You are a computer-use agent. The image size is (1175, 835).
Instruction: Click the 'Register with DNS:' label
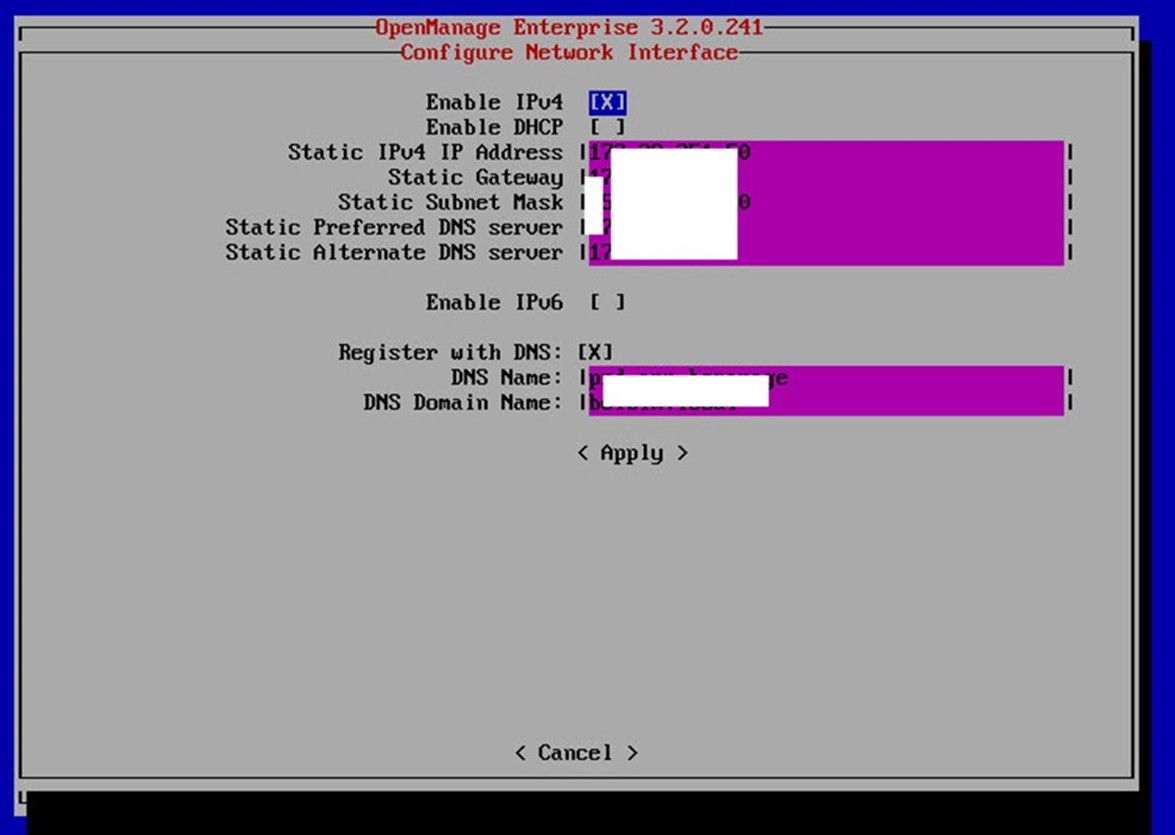coord(450,352)
